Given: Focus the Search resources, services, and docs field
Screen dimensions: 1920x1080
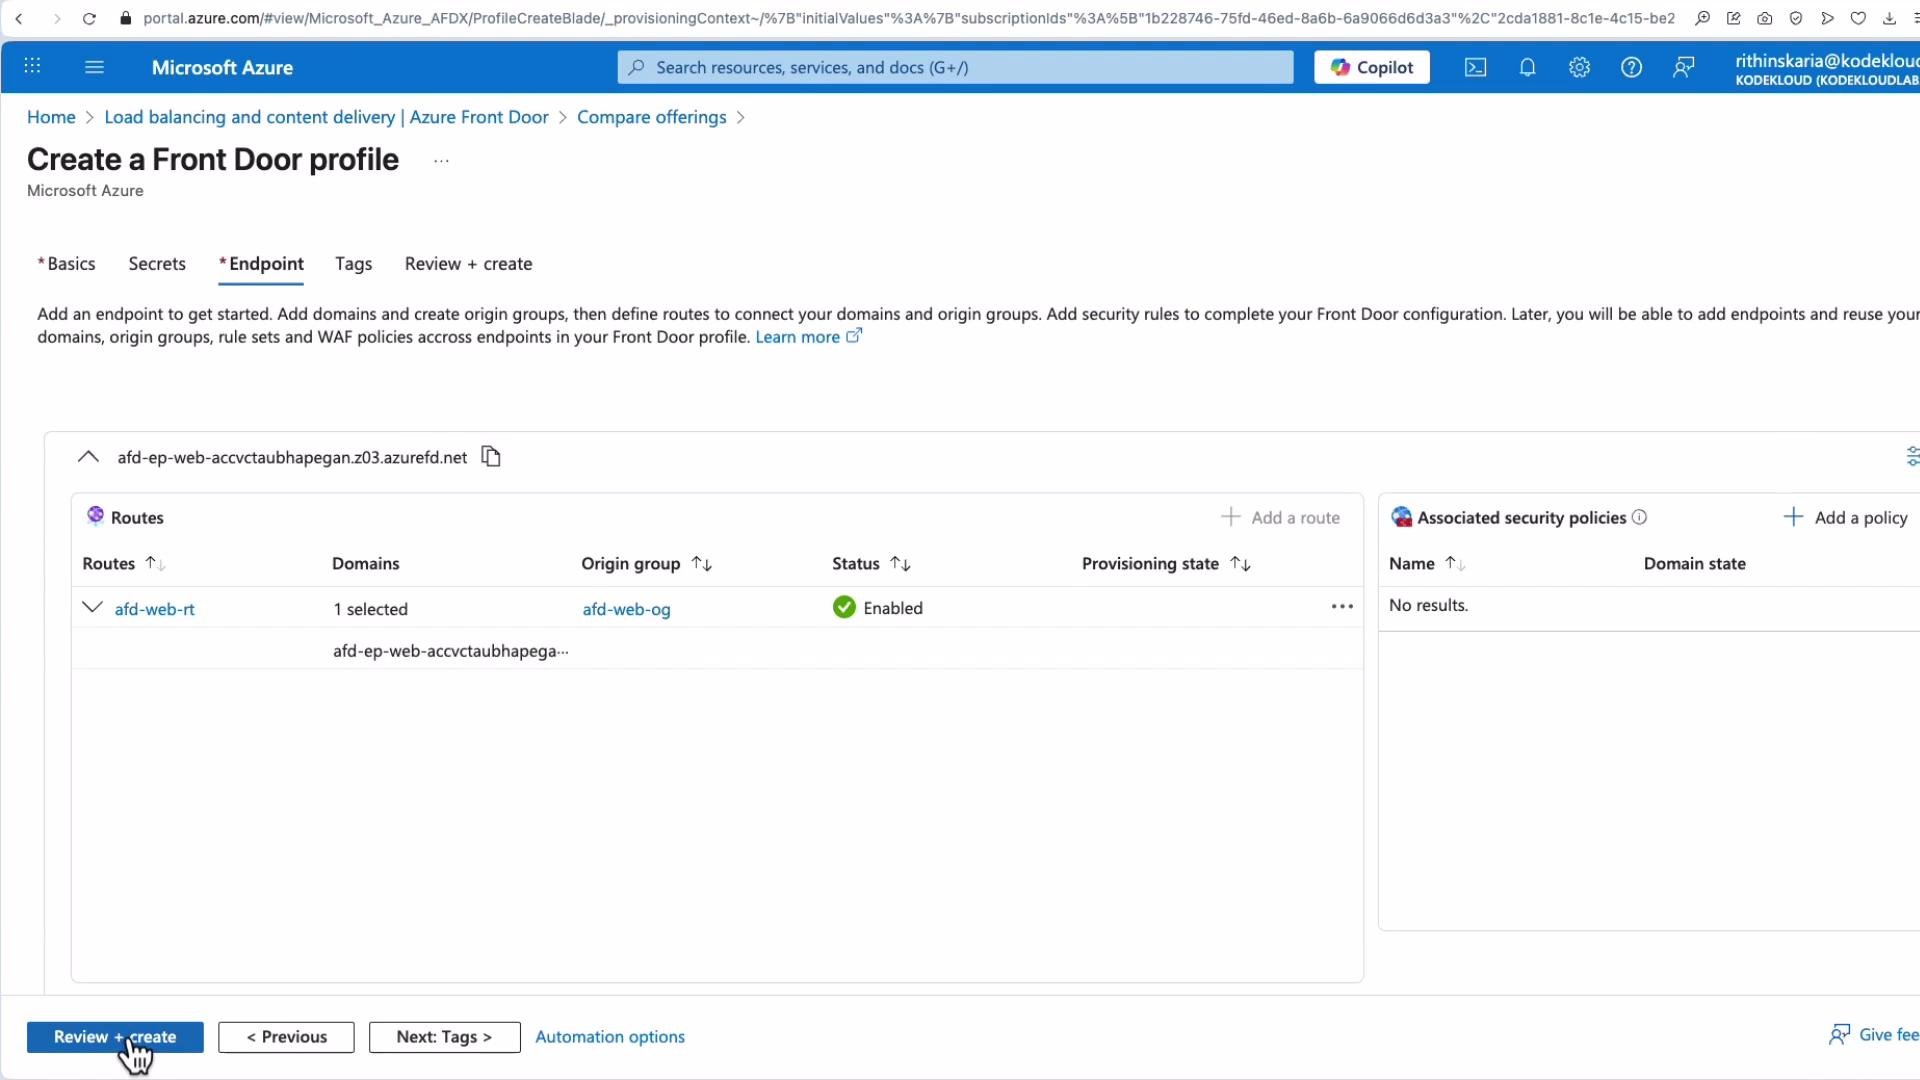Looking at the screenshot, I should [955, 67].
